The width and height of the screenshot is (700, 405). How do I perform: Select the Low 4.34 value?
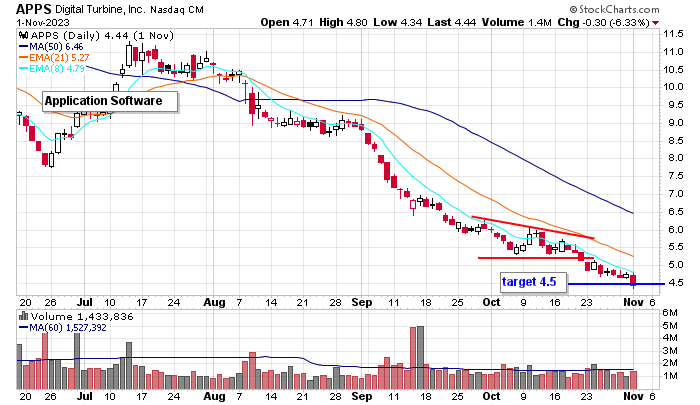tap(397, 22)
